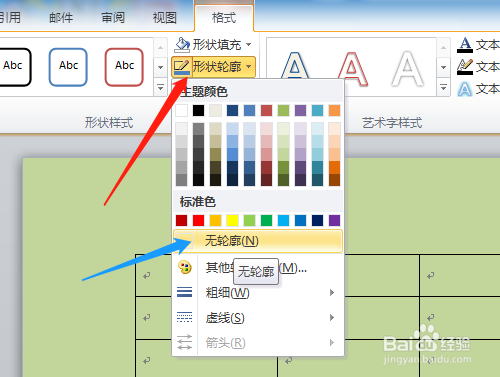Switch to the 审阅 tab
The width and height of the screenshot is (500, 377).
click(x=113, y=17)
